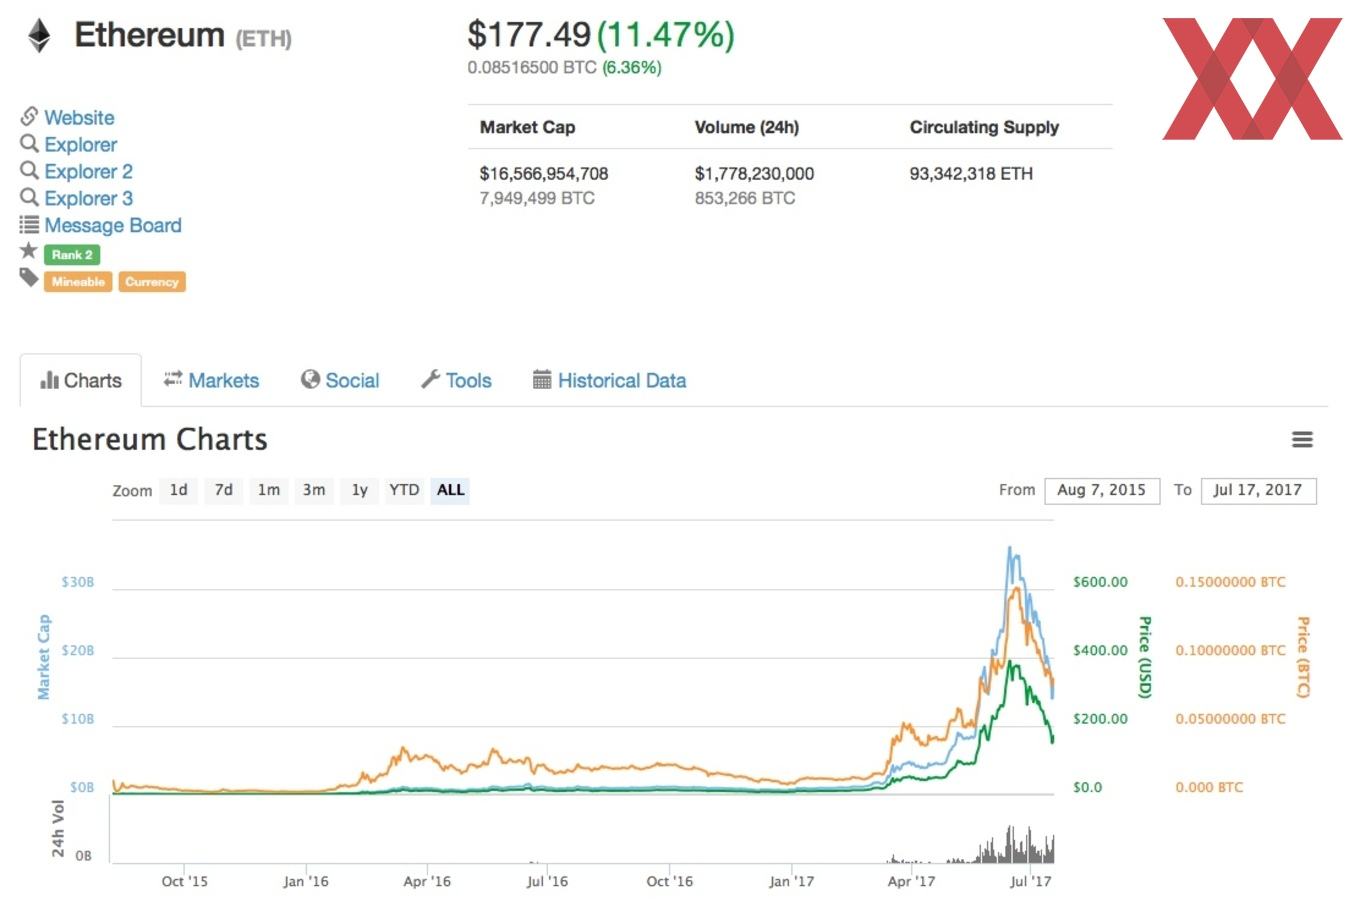Click the 853,266 BTC volume text
The height and width of the screenshot is (907, 1360).
[745, 198]
